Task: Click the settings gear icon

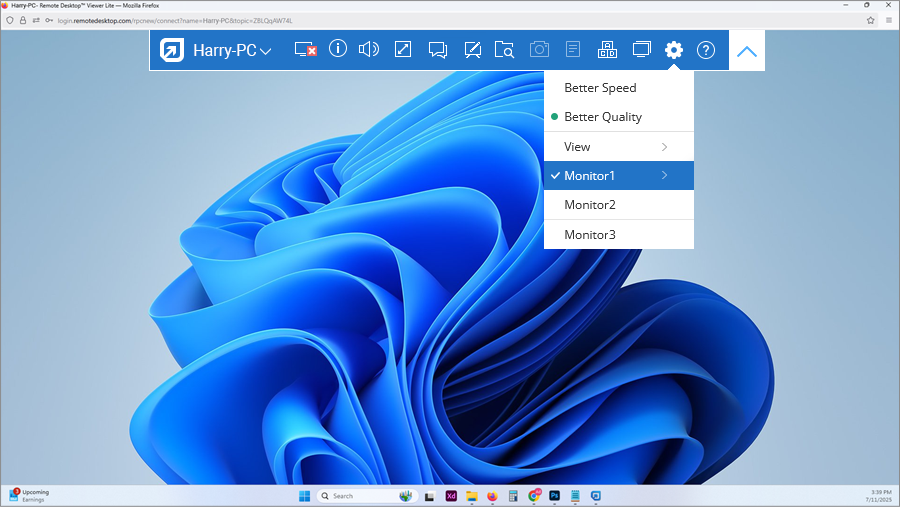Action: [674, 50]
